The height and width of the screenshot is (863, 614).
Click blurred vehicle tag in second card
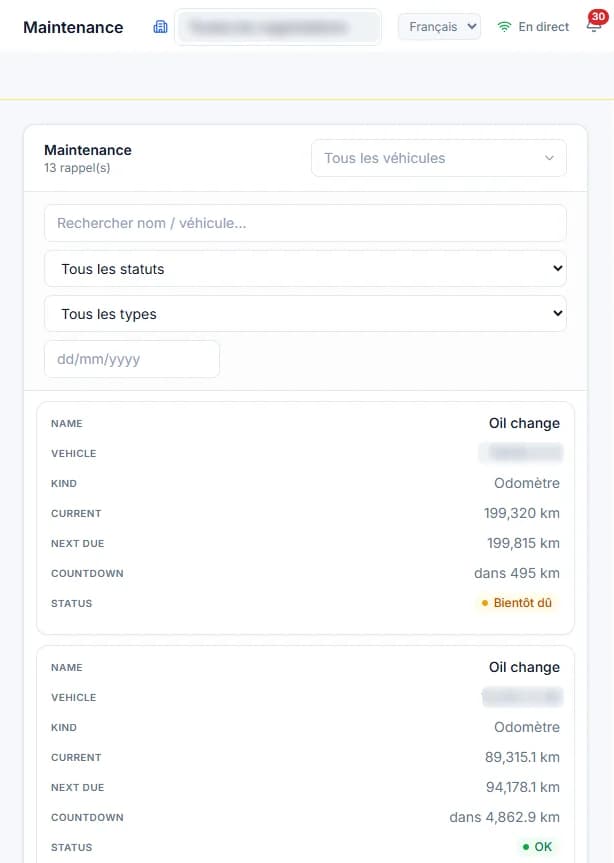coord(522,696)
